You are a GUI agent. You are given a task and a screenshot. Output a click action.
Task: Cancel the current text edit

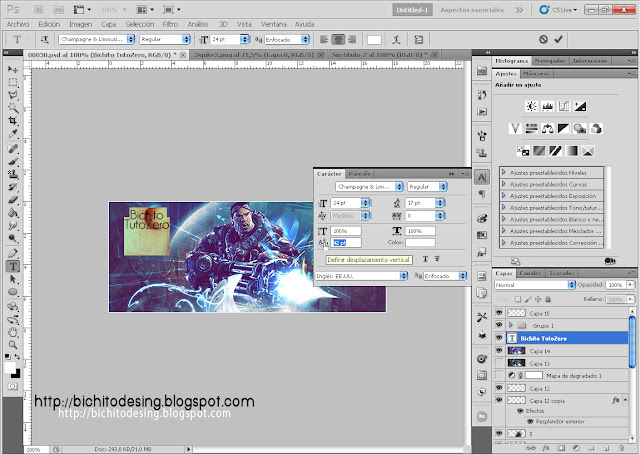click(x=543, y=39)
